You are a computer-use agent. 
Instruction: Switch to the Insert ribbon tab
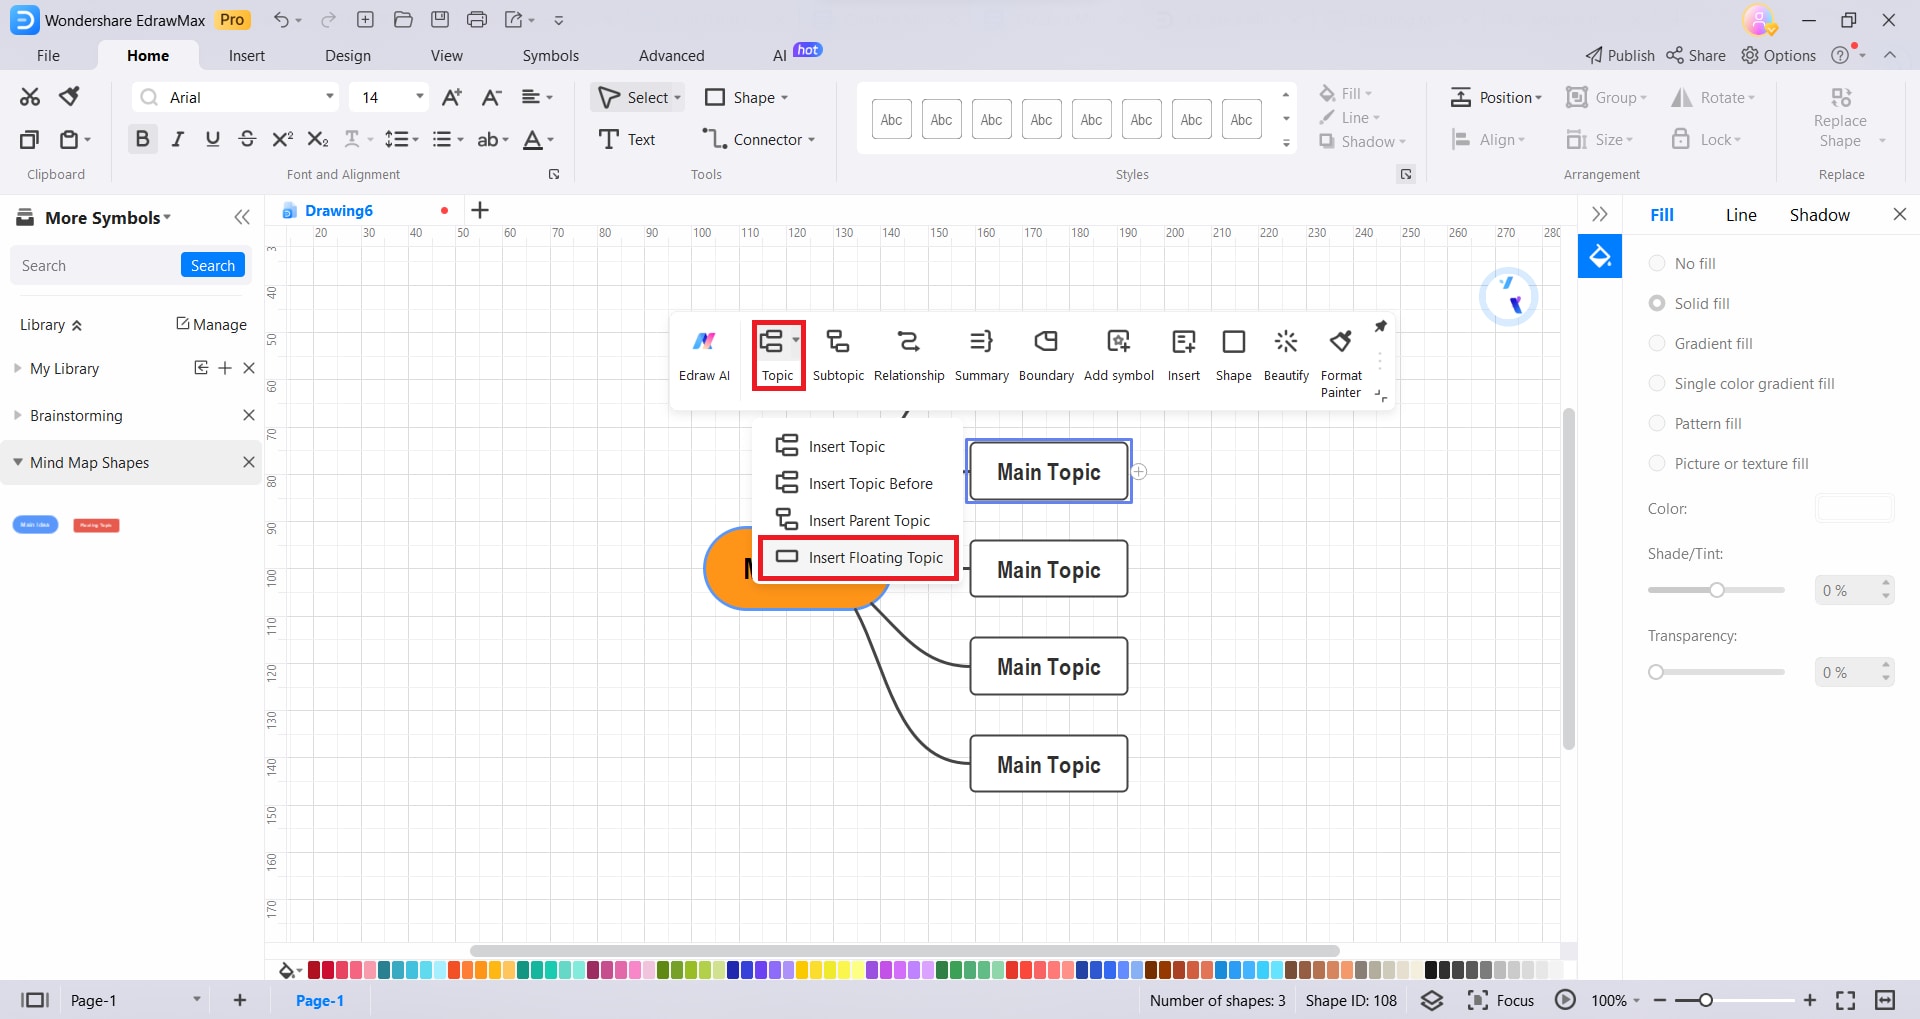click(247, 56)
